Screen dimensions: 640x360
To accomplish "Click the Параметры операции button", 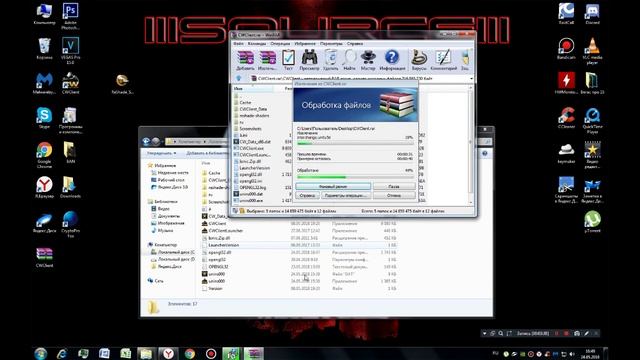I will pyautogui.click(x=346, y=196).
